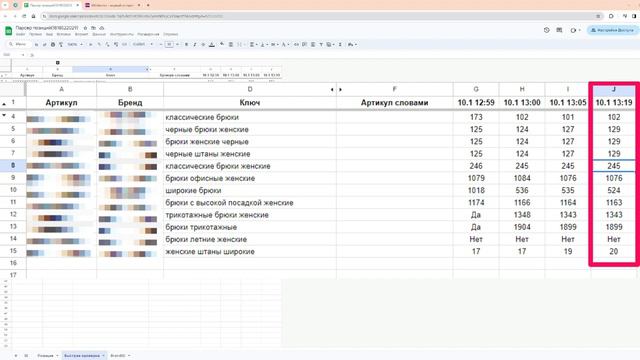Open the Extensions menu
This screenshot has width=640, height=360.
point(148,34)
